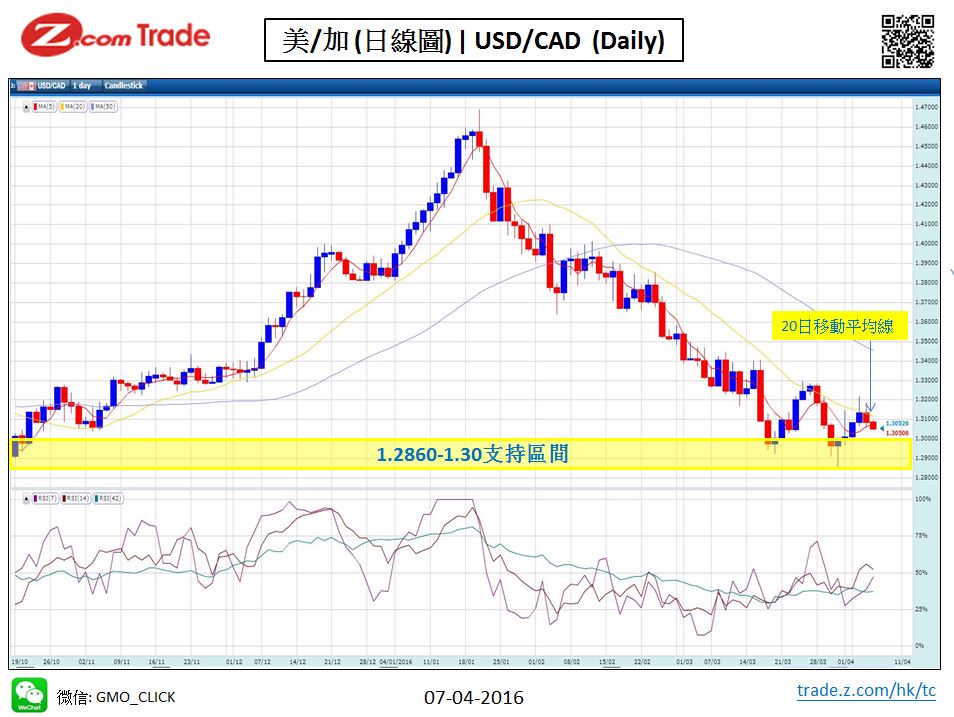The image size is (954, 717).
Task: Click the date 07-04-2016 text
Action: [x=474, y=697]
